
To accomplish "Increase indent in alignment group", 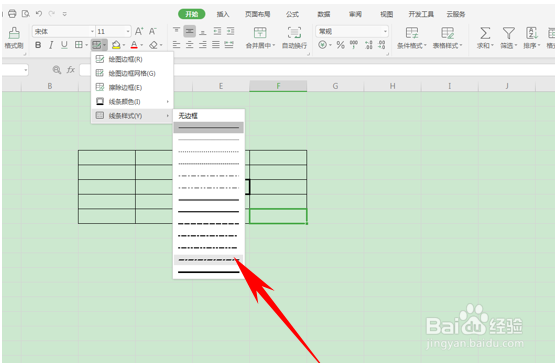I will pyautogui.click(x=230, y=31).
